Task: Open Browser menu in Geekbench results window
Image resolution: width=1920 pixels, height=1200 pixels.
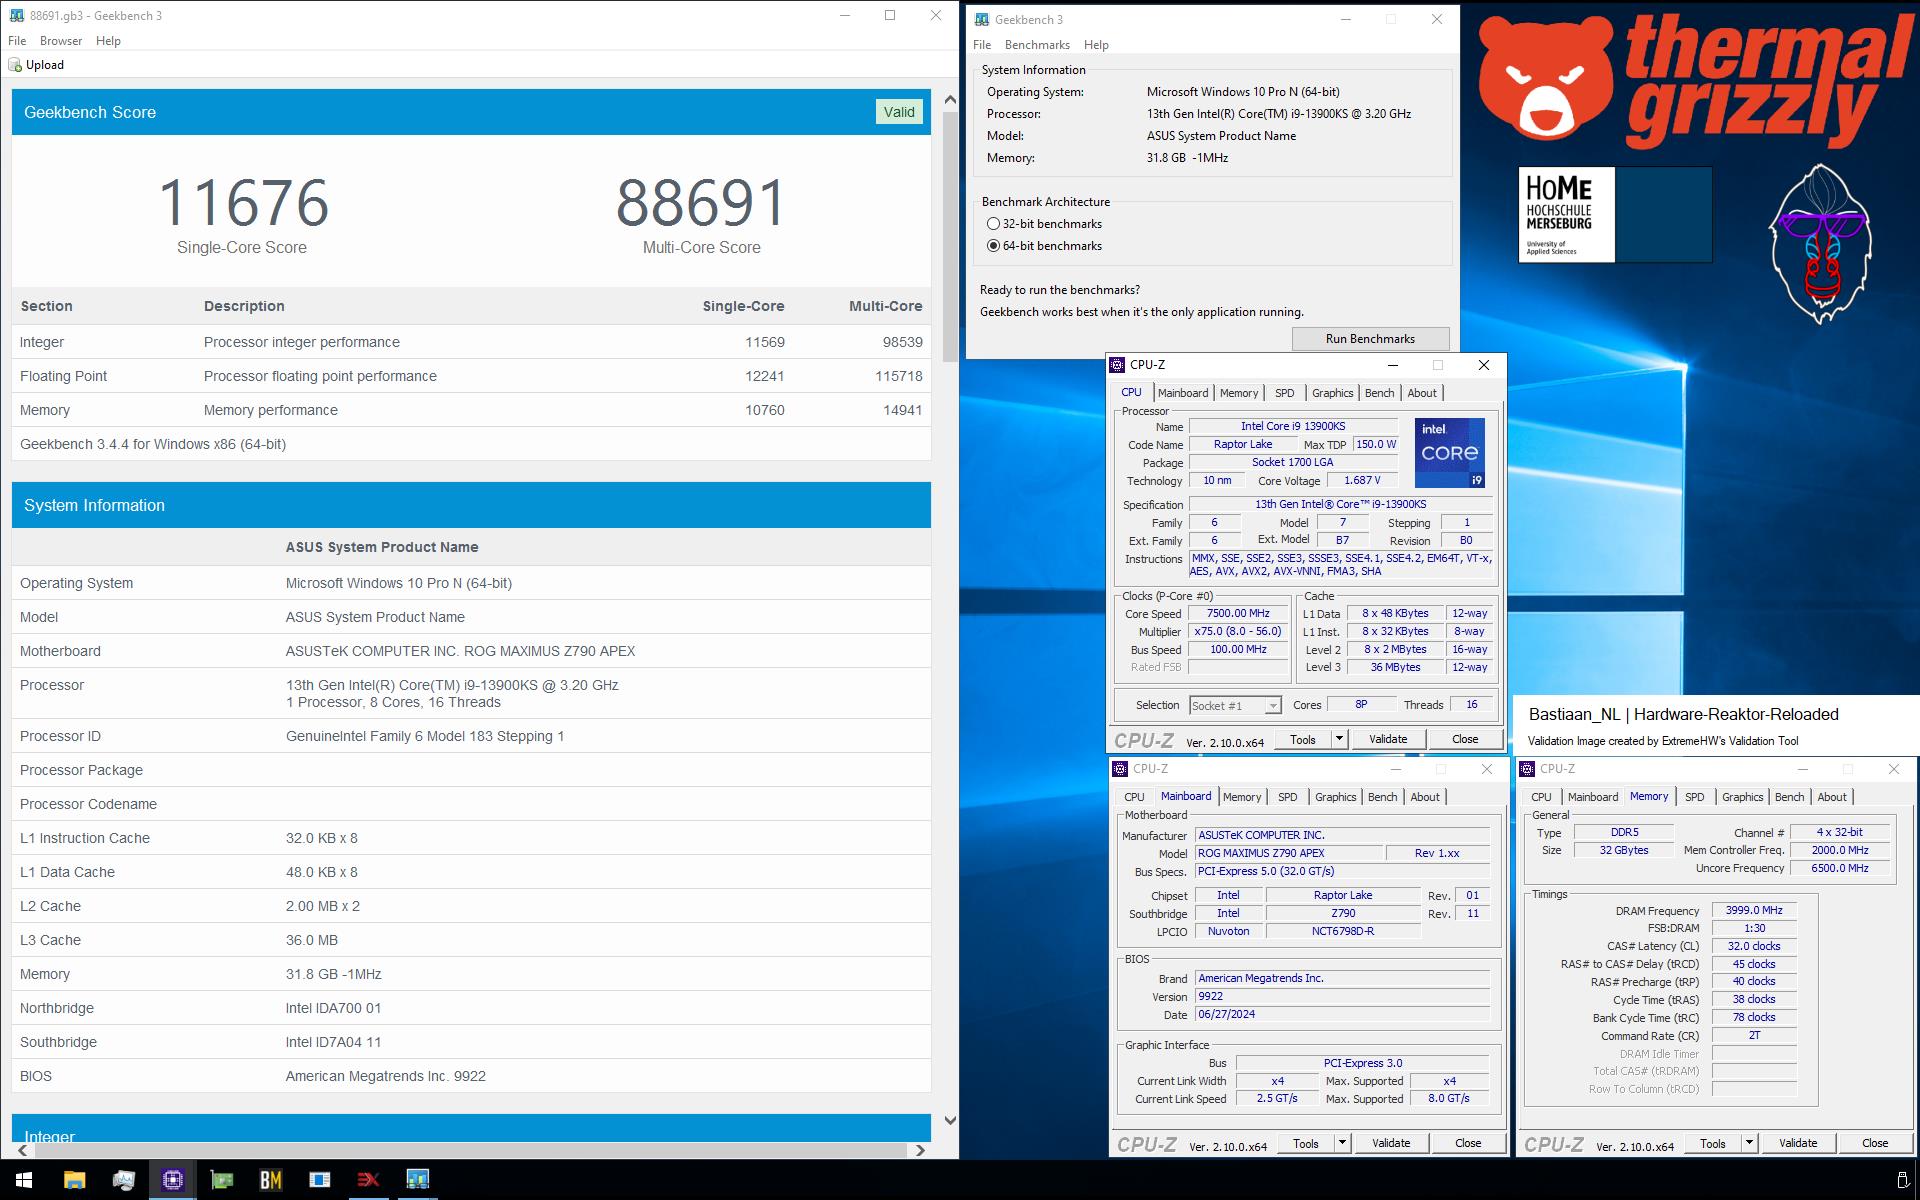Action: (x=61, y=41)
